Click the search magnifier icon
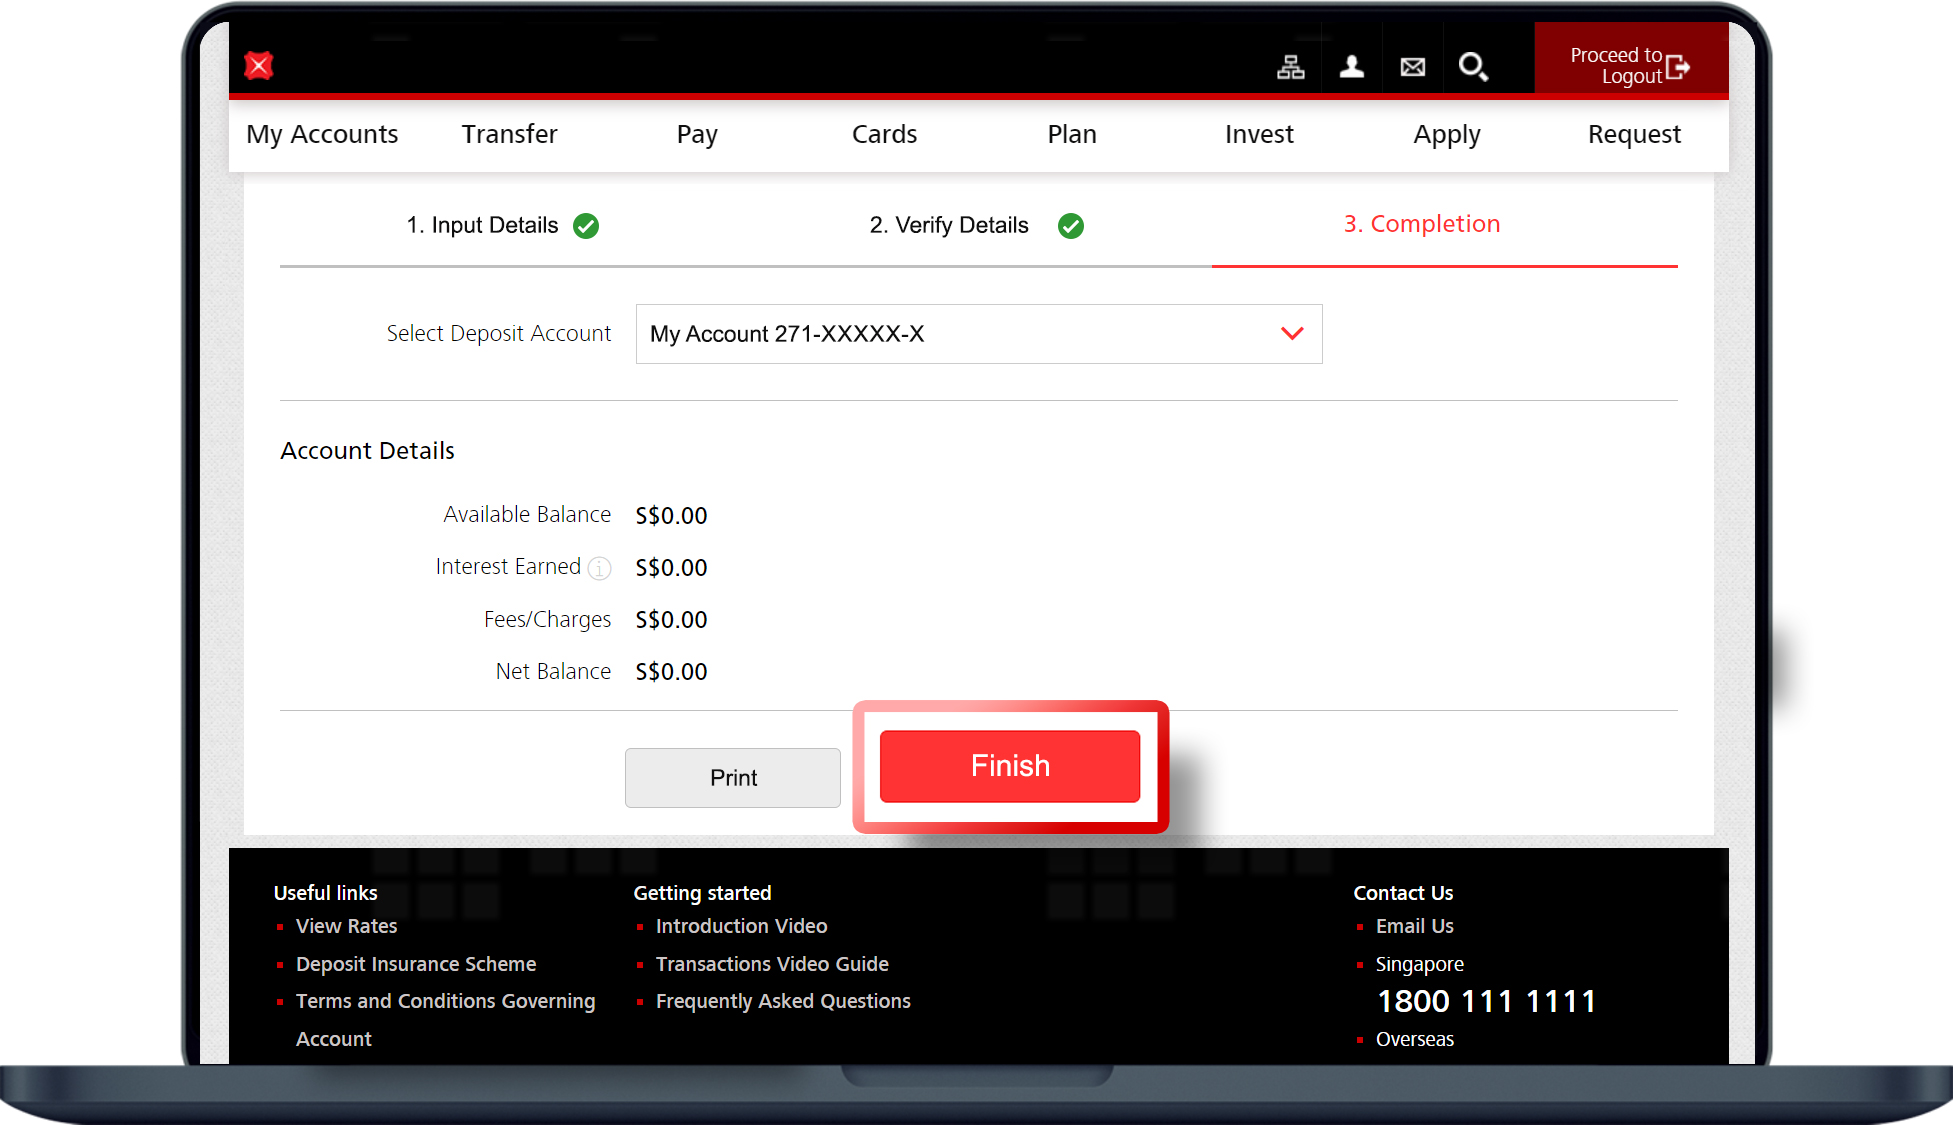 click(x=1472, y=67)
